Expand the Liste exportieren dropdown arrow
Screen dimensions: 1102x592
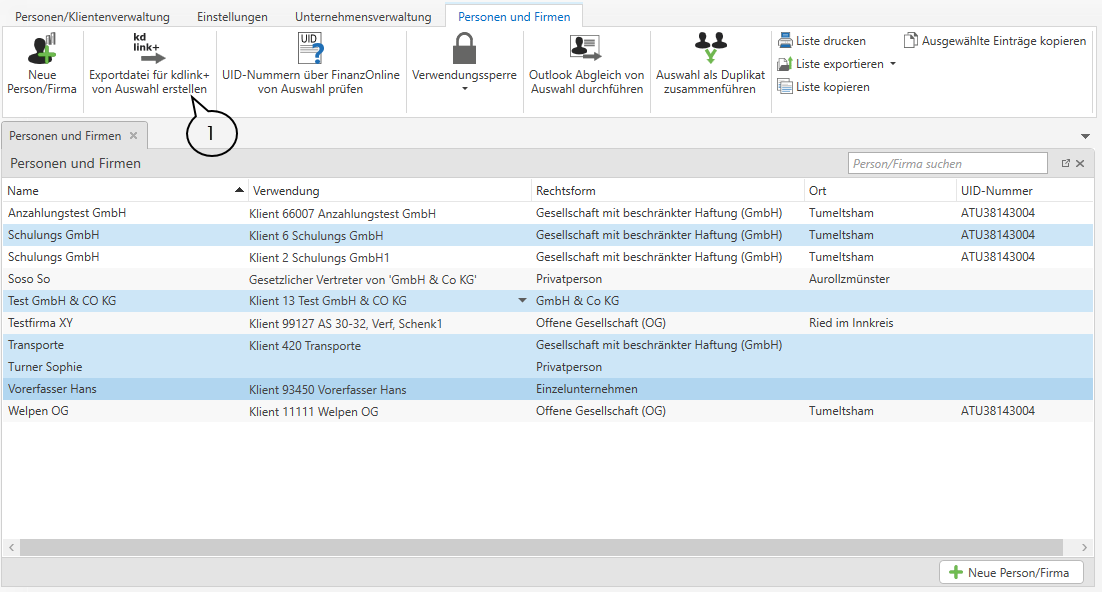[x=893, y=64]
